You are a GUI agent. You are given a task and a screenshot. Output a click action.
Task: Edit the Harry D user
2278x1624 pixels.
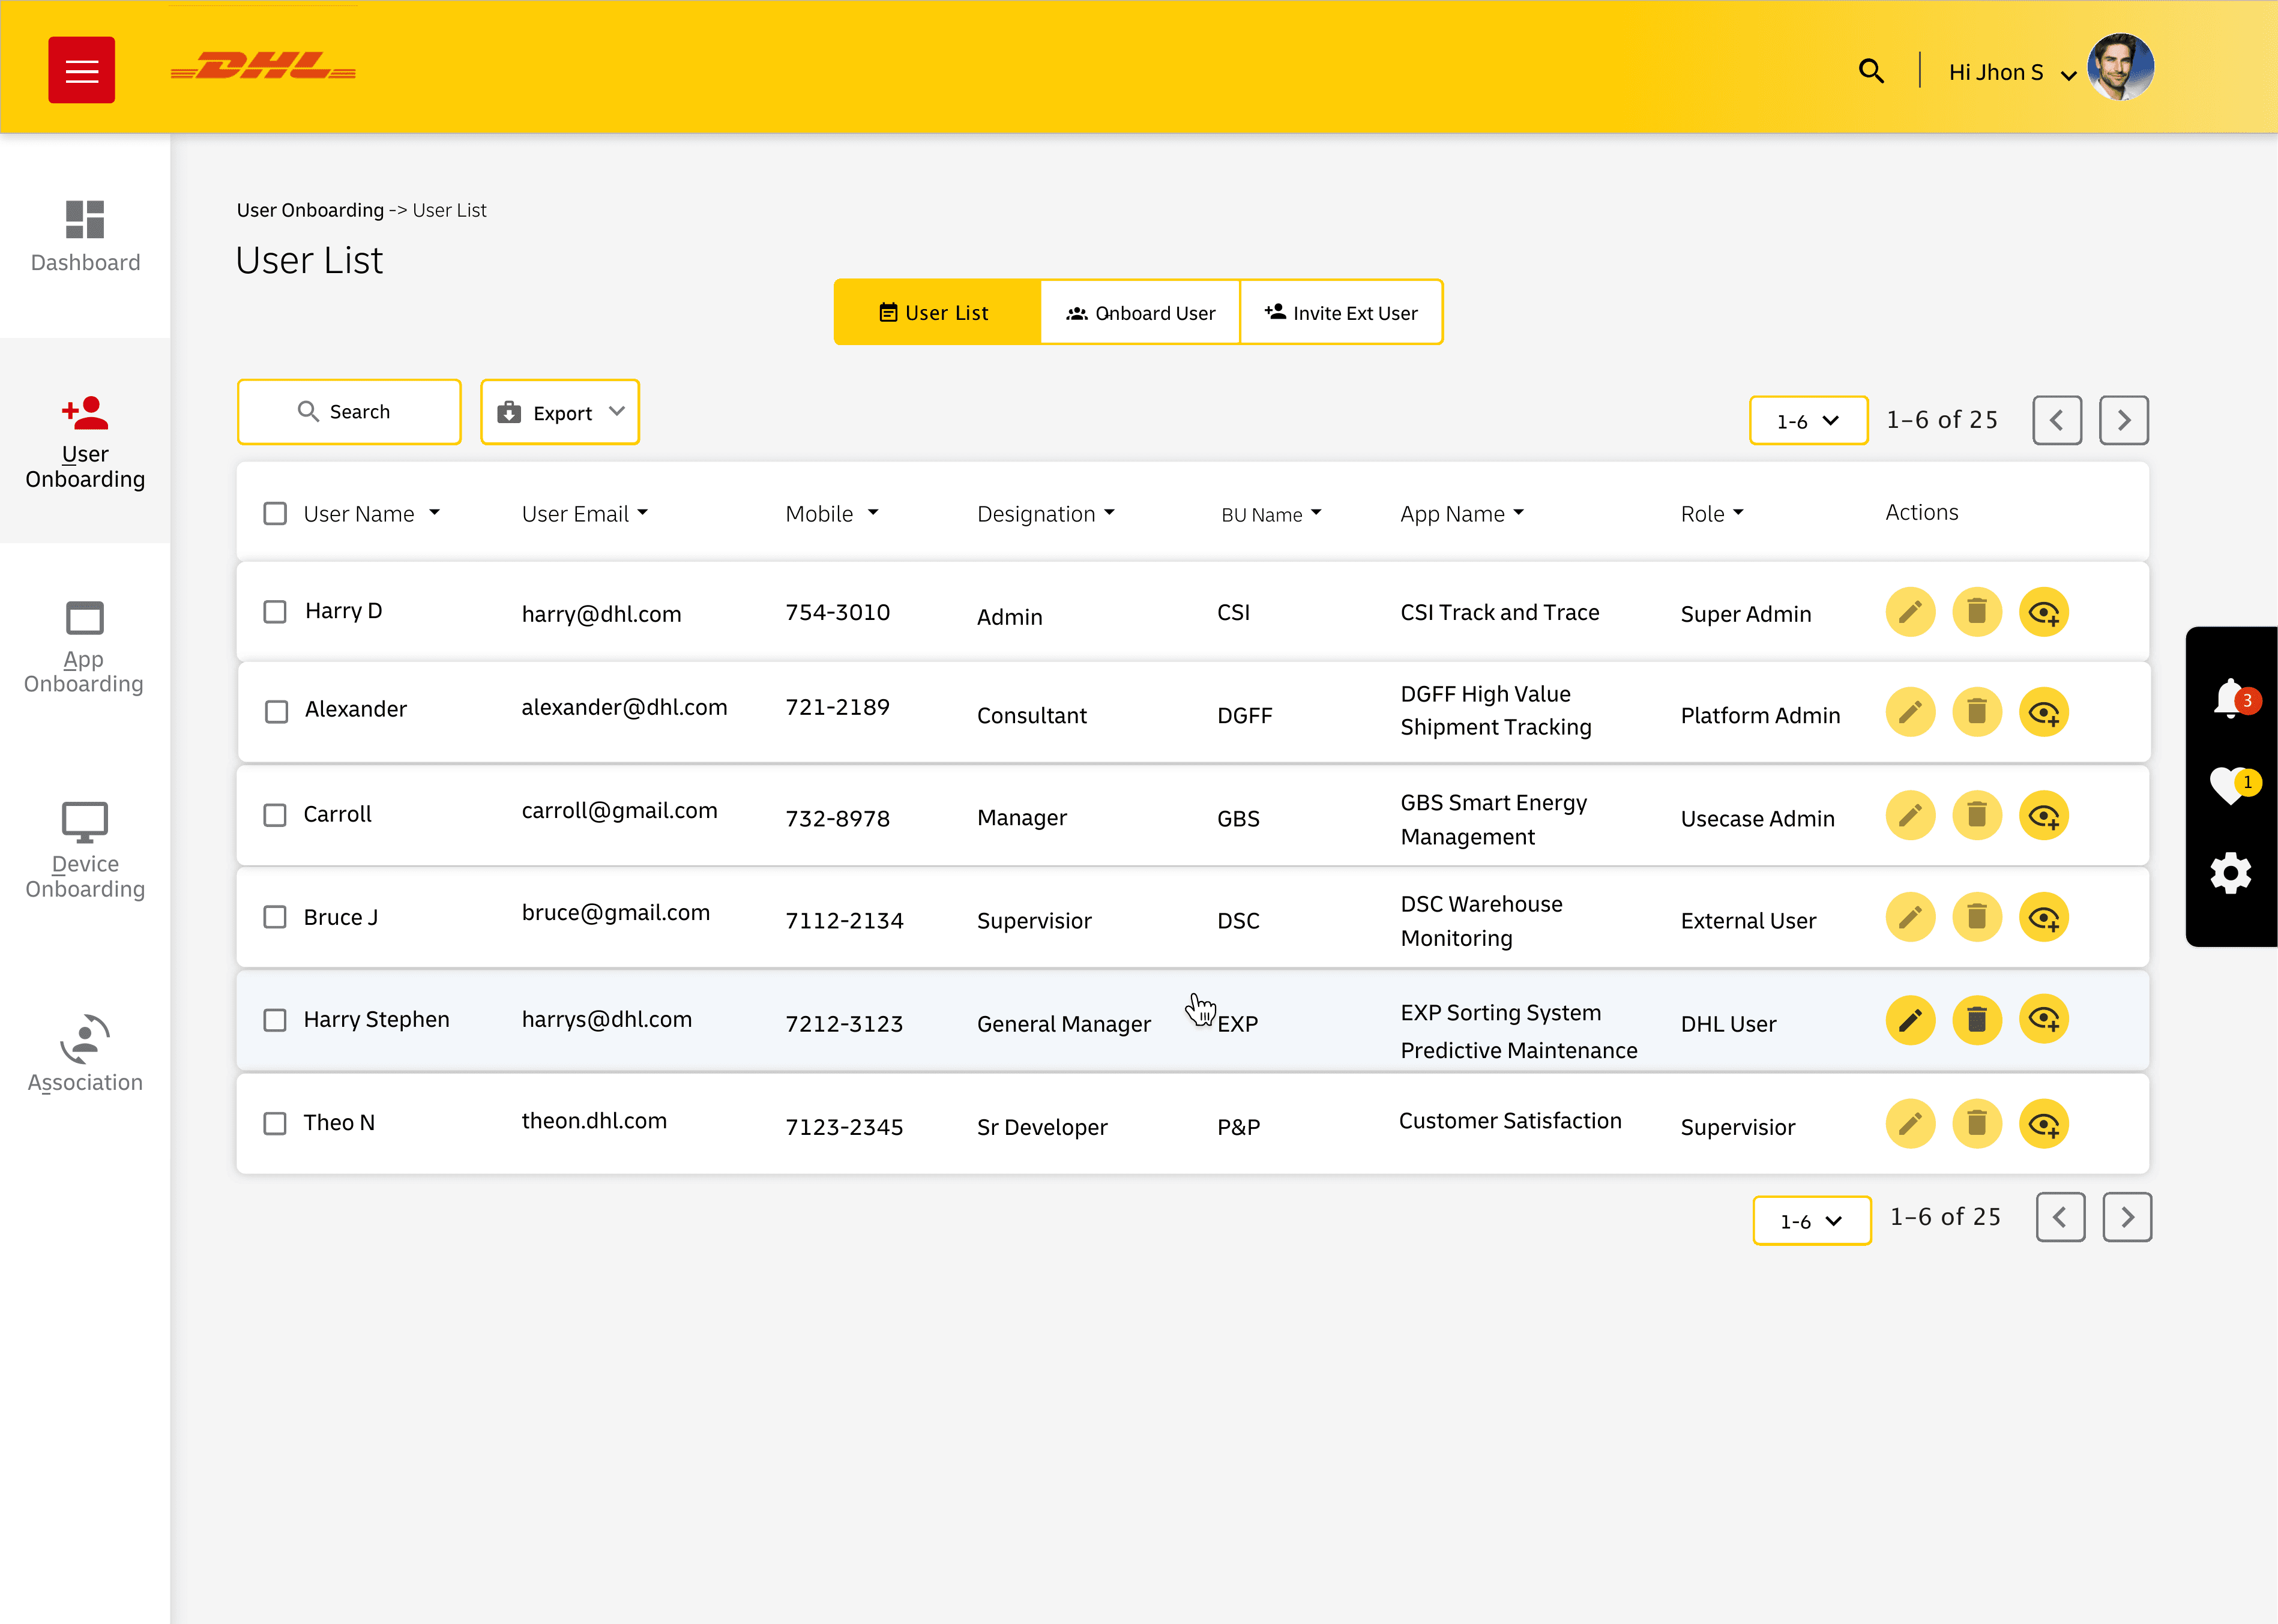coord(1910,612)
